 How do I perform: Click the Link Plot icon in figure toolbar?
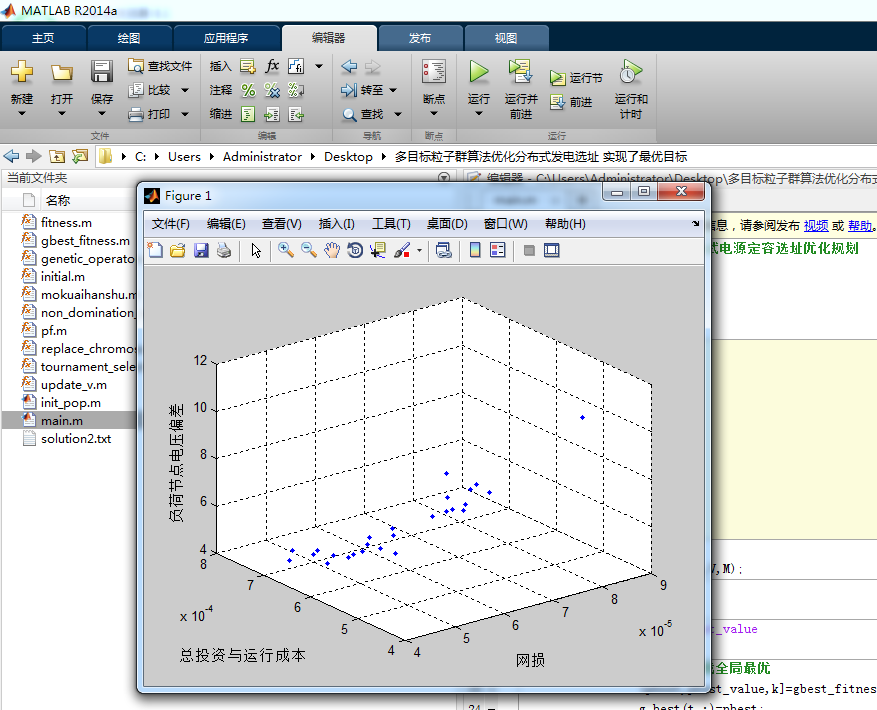pos(444,250)
